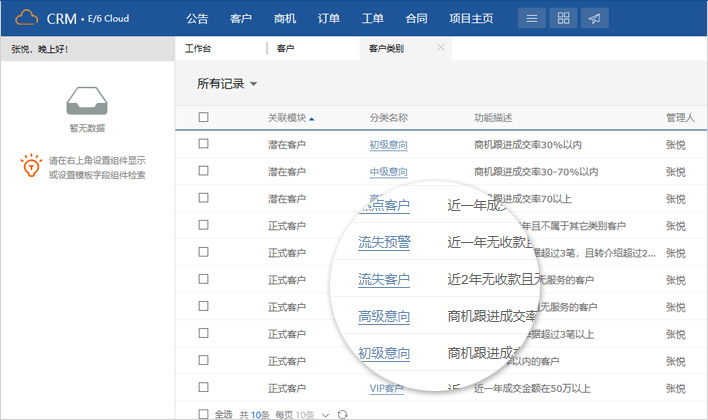The width and height of the screenshot is (708, 420).
Task: Open the grid apps icon in header
Action: point(563,18)
